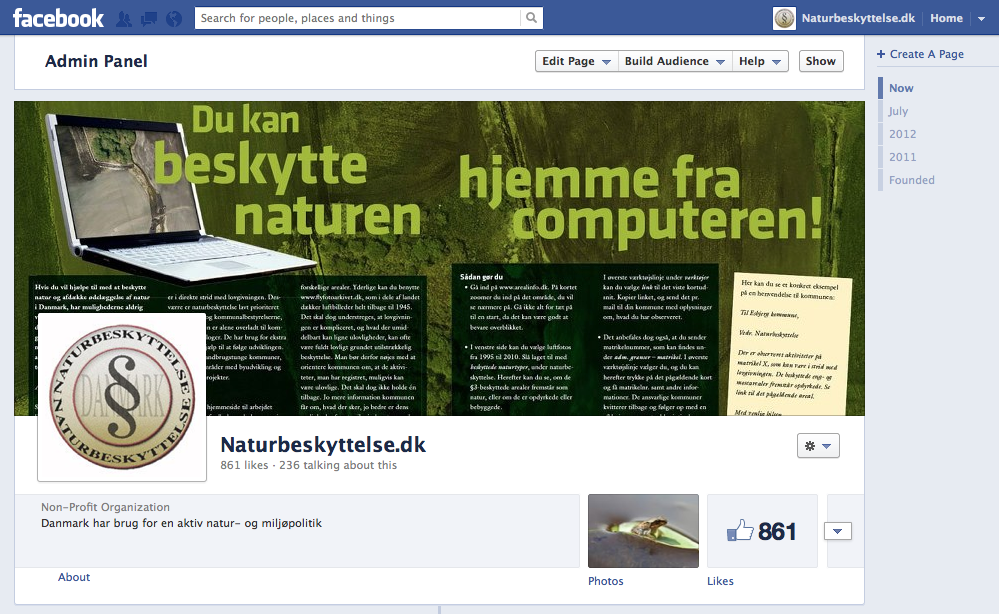Open the Help dropdown
Image resolution: width=999 pixels, height=614 pixels.
click(760, 61)
